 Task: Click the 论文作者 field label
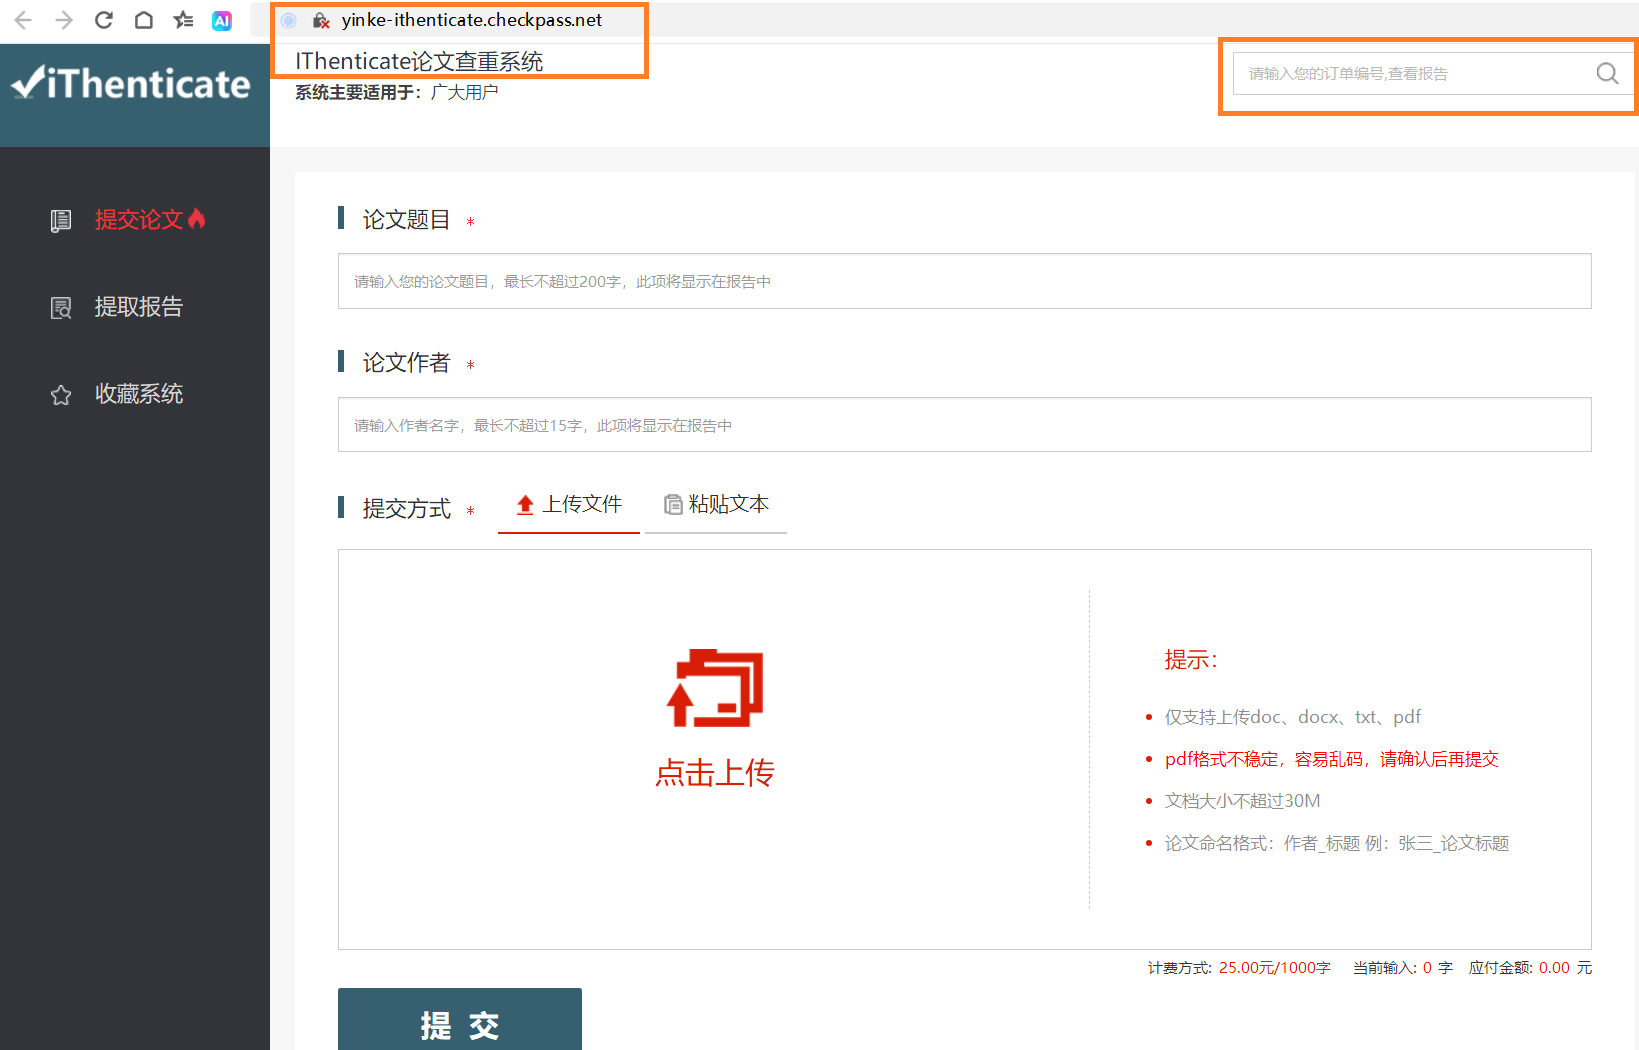tap(406, 363)
